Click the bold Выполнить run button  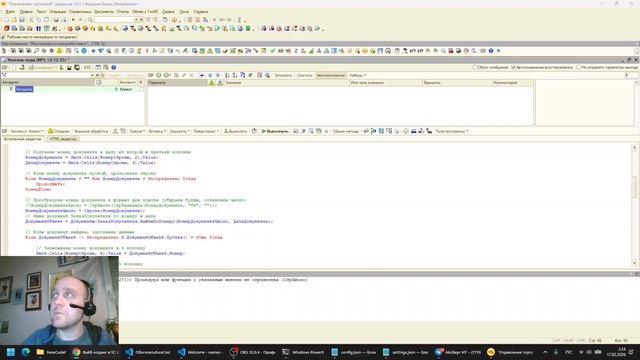click(x=275, y=131)
